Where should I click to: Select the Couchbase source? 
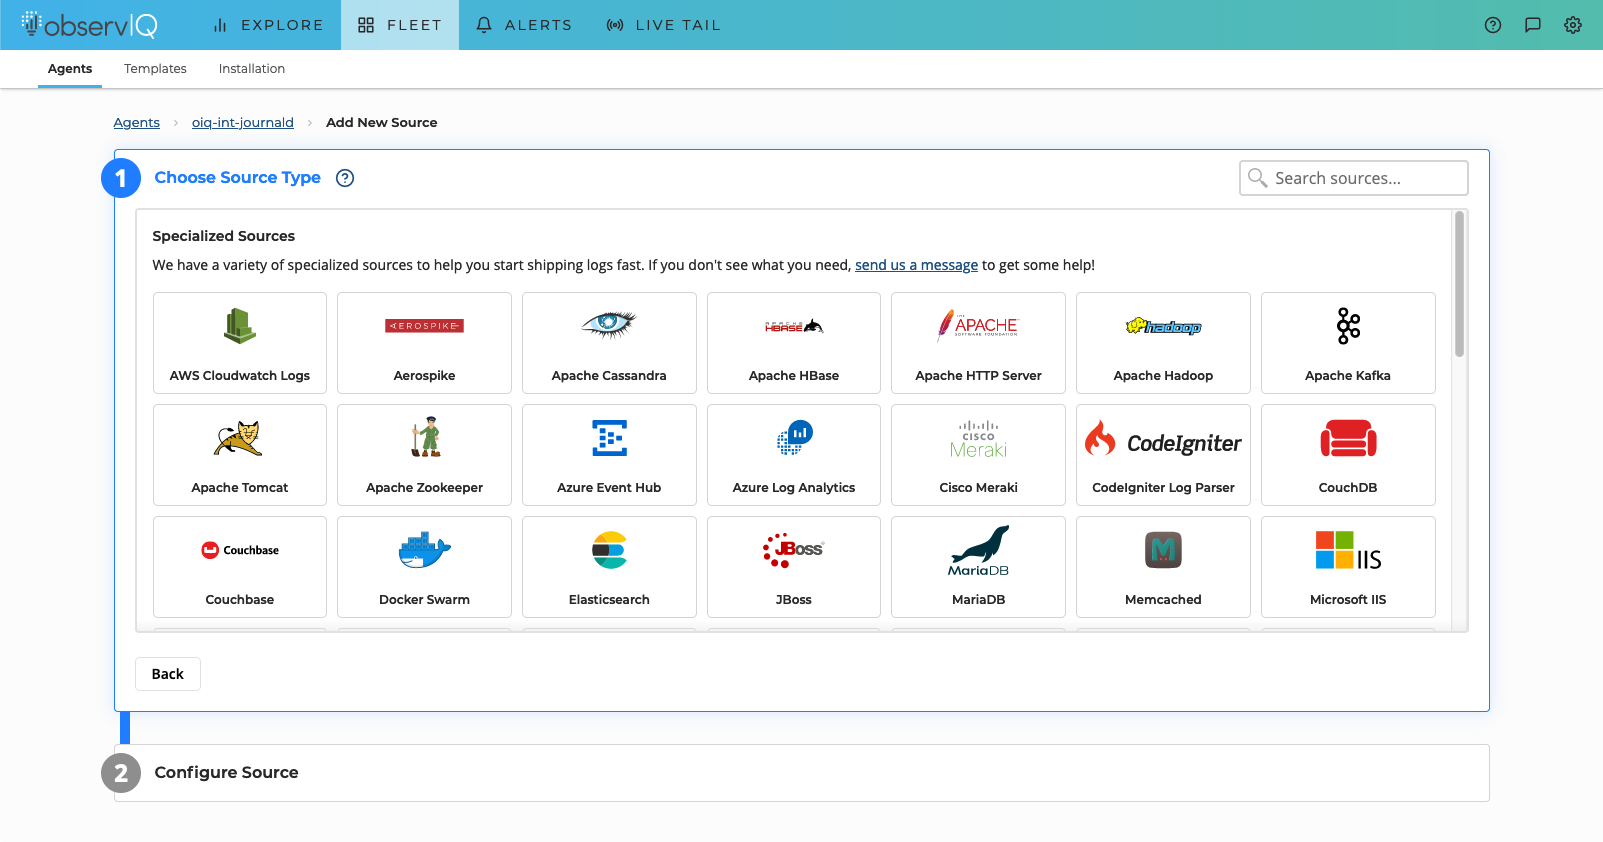point(240,567)
